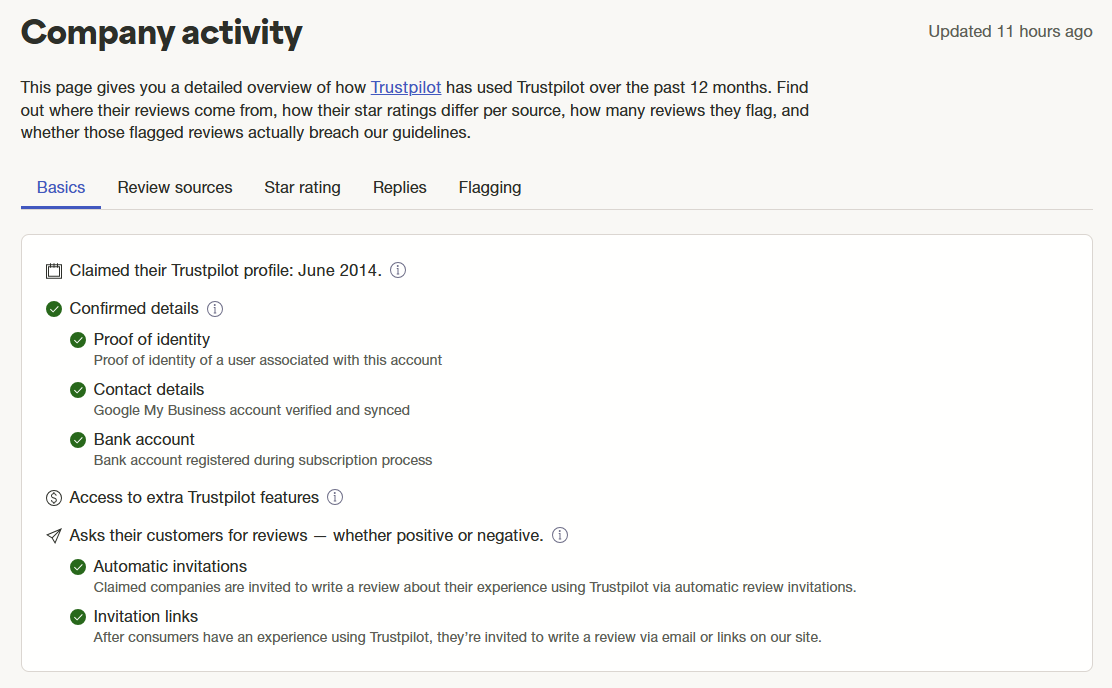This screenshot has width=1112, height=688.
Task: Open the info tooltip for claimed profile date
Action: click(397, 270)
